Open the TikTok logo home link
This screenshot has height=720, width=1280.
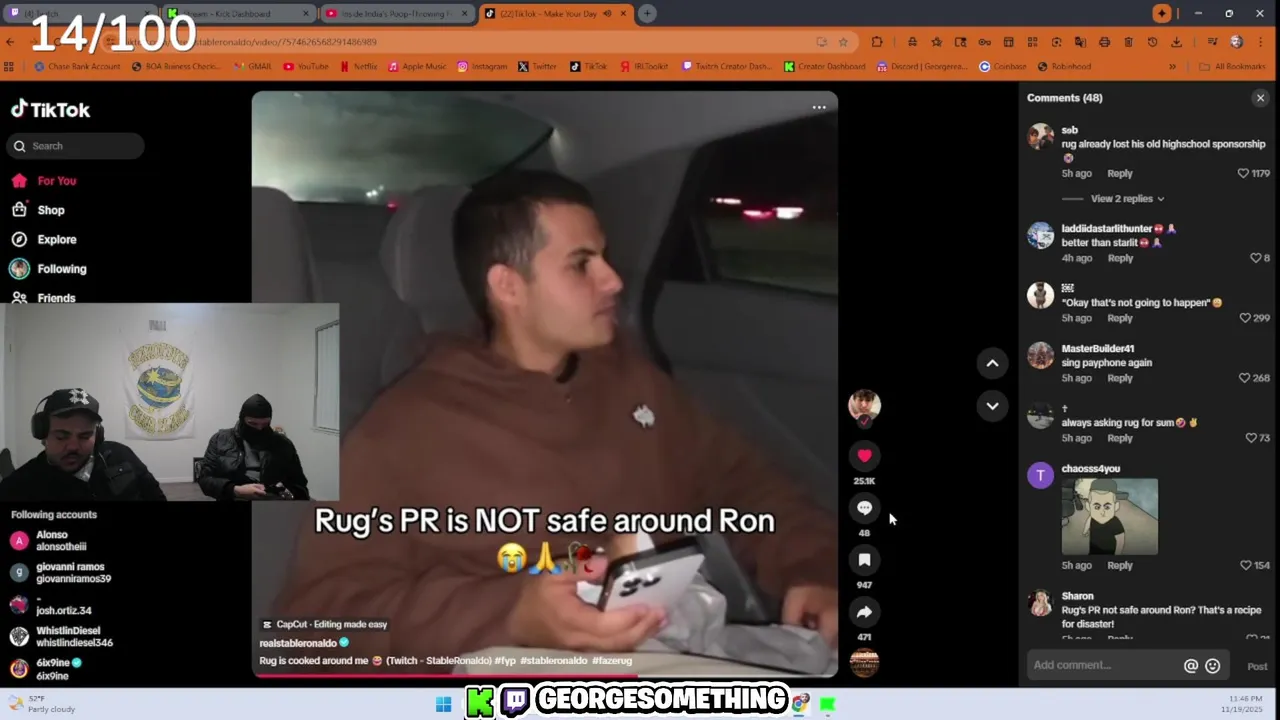[51, 110]
